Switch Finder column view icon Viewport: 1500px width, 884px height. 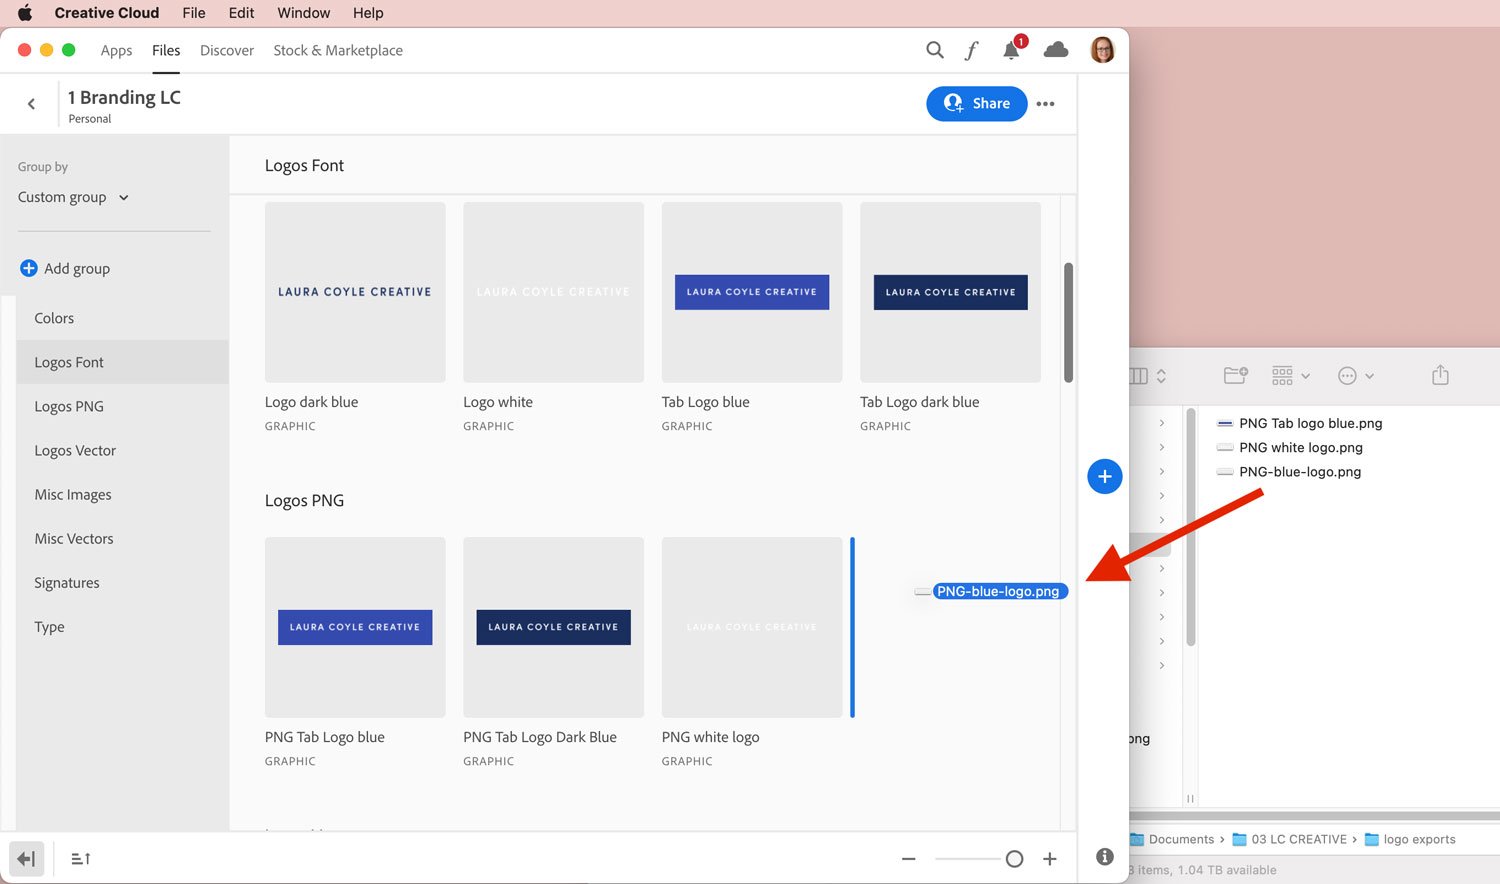pos(1139,376)
